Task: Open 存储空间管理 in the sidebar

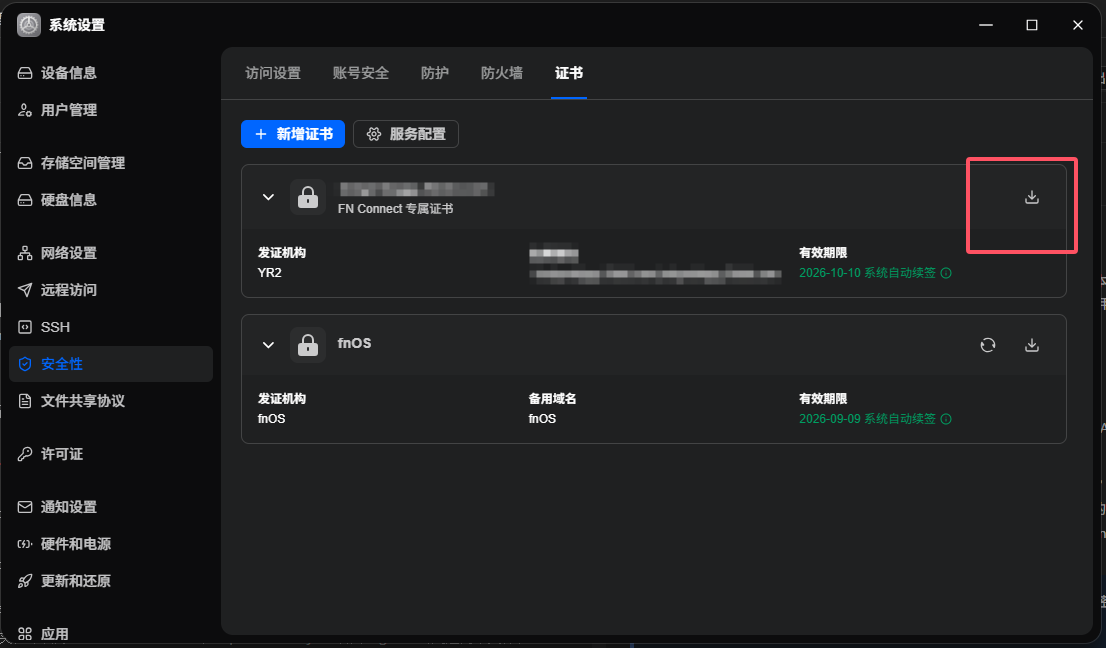Action: [x=111, y=163]
